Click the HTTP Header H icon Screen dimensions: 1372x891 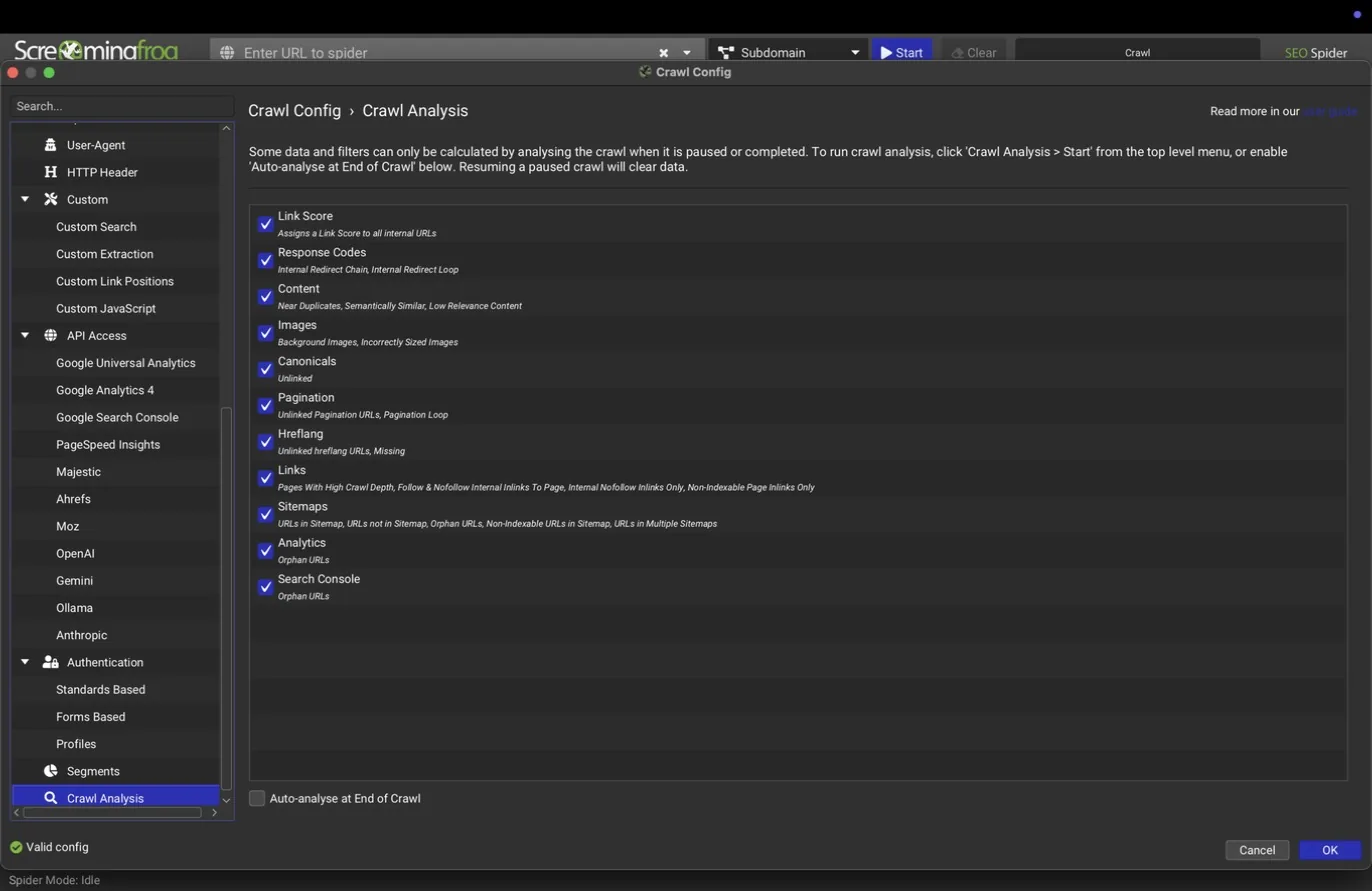(x=50, y=172)
